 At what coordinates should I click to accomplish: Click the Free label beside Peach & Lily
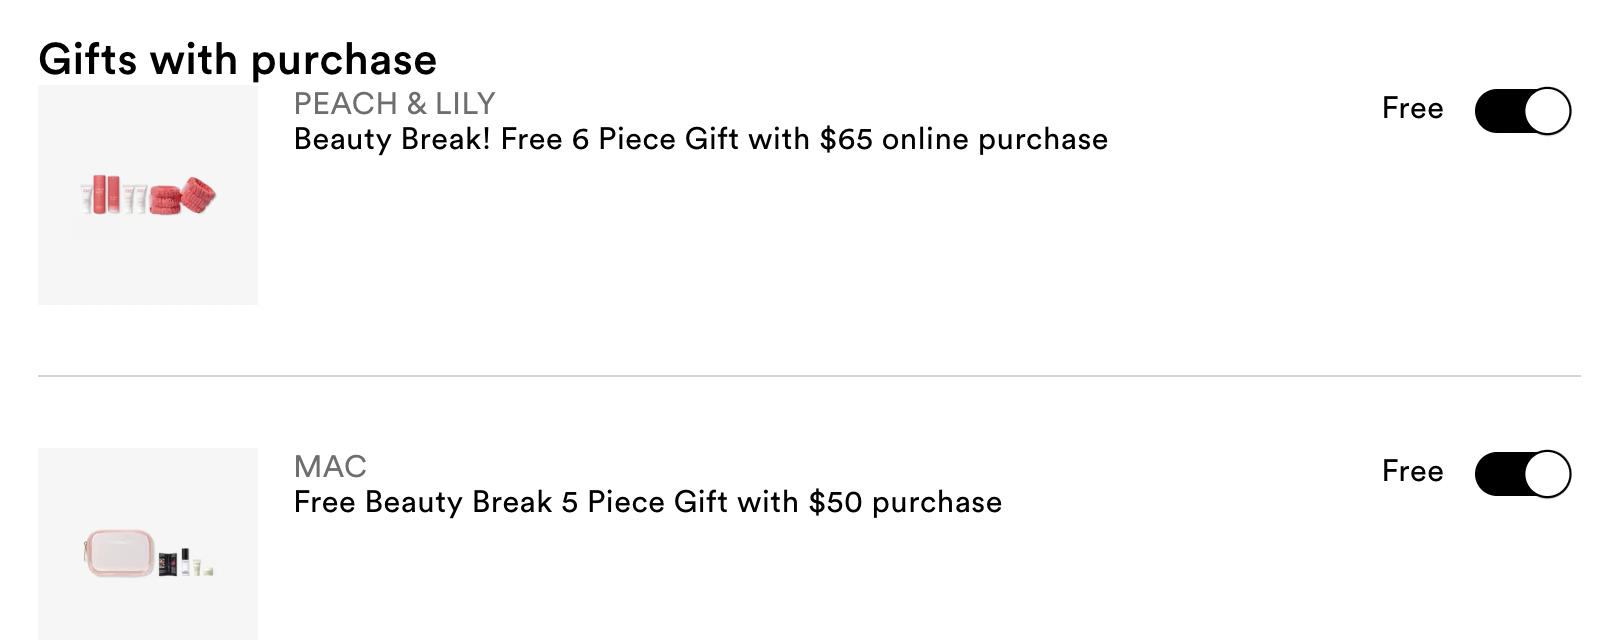(1412, 108)
